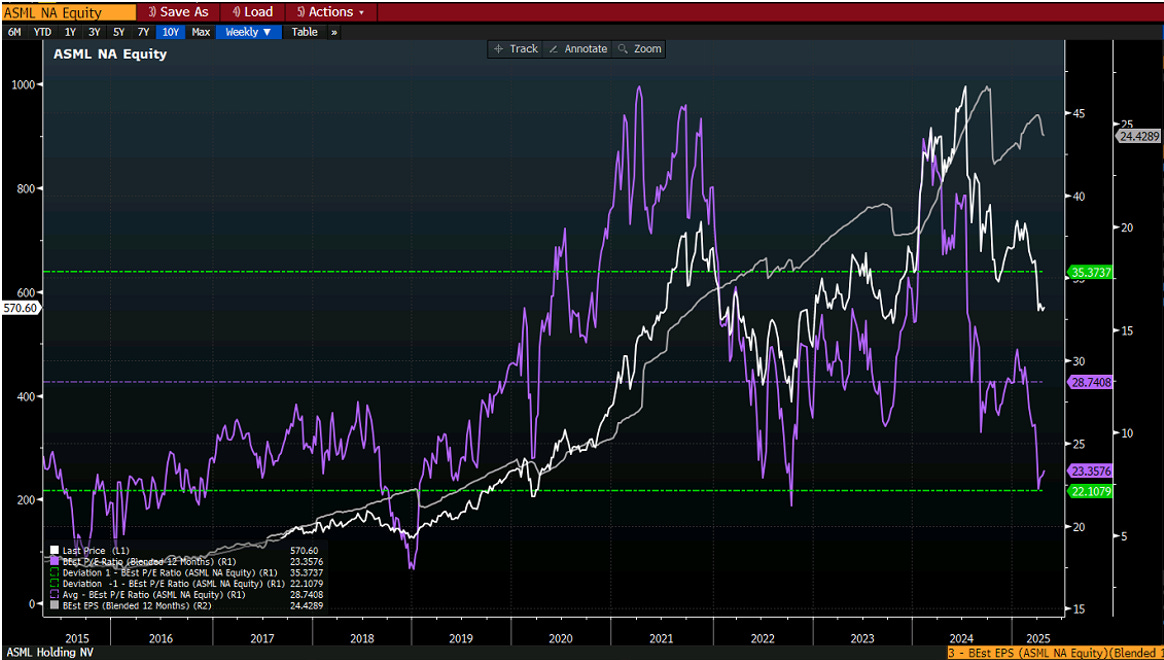The height and width of the screenshot is (660, 1164).
Task: Click the 2018 label on time axis
Action: [x=362, y=638]
